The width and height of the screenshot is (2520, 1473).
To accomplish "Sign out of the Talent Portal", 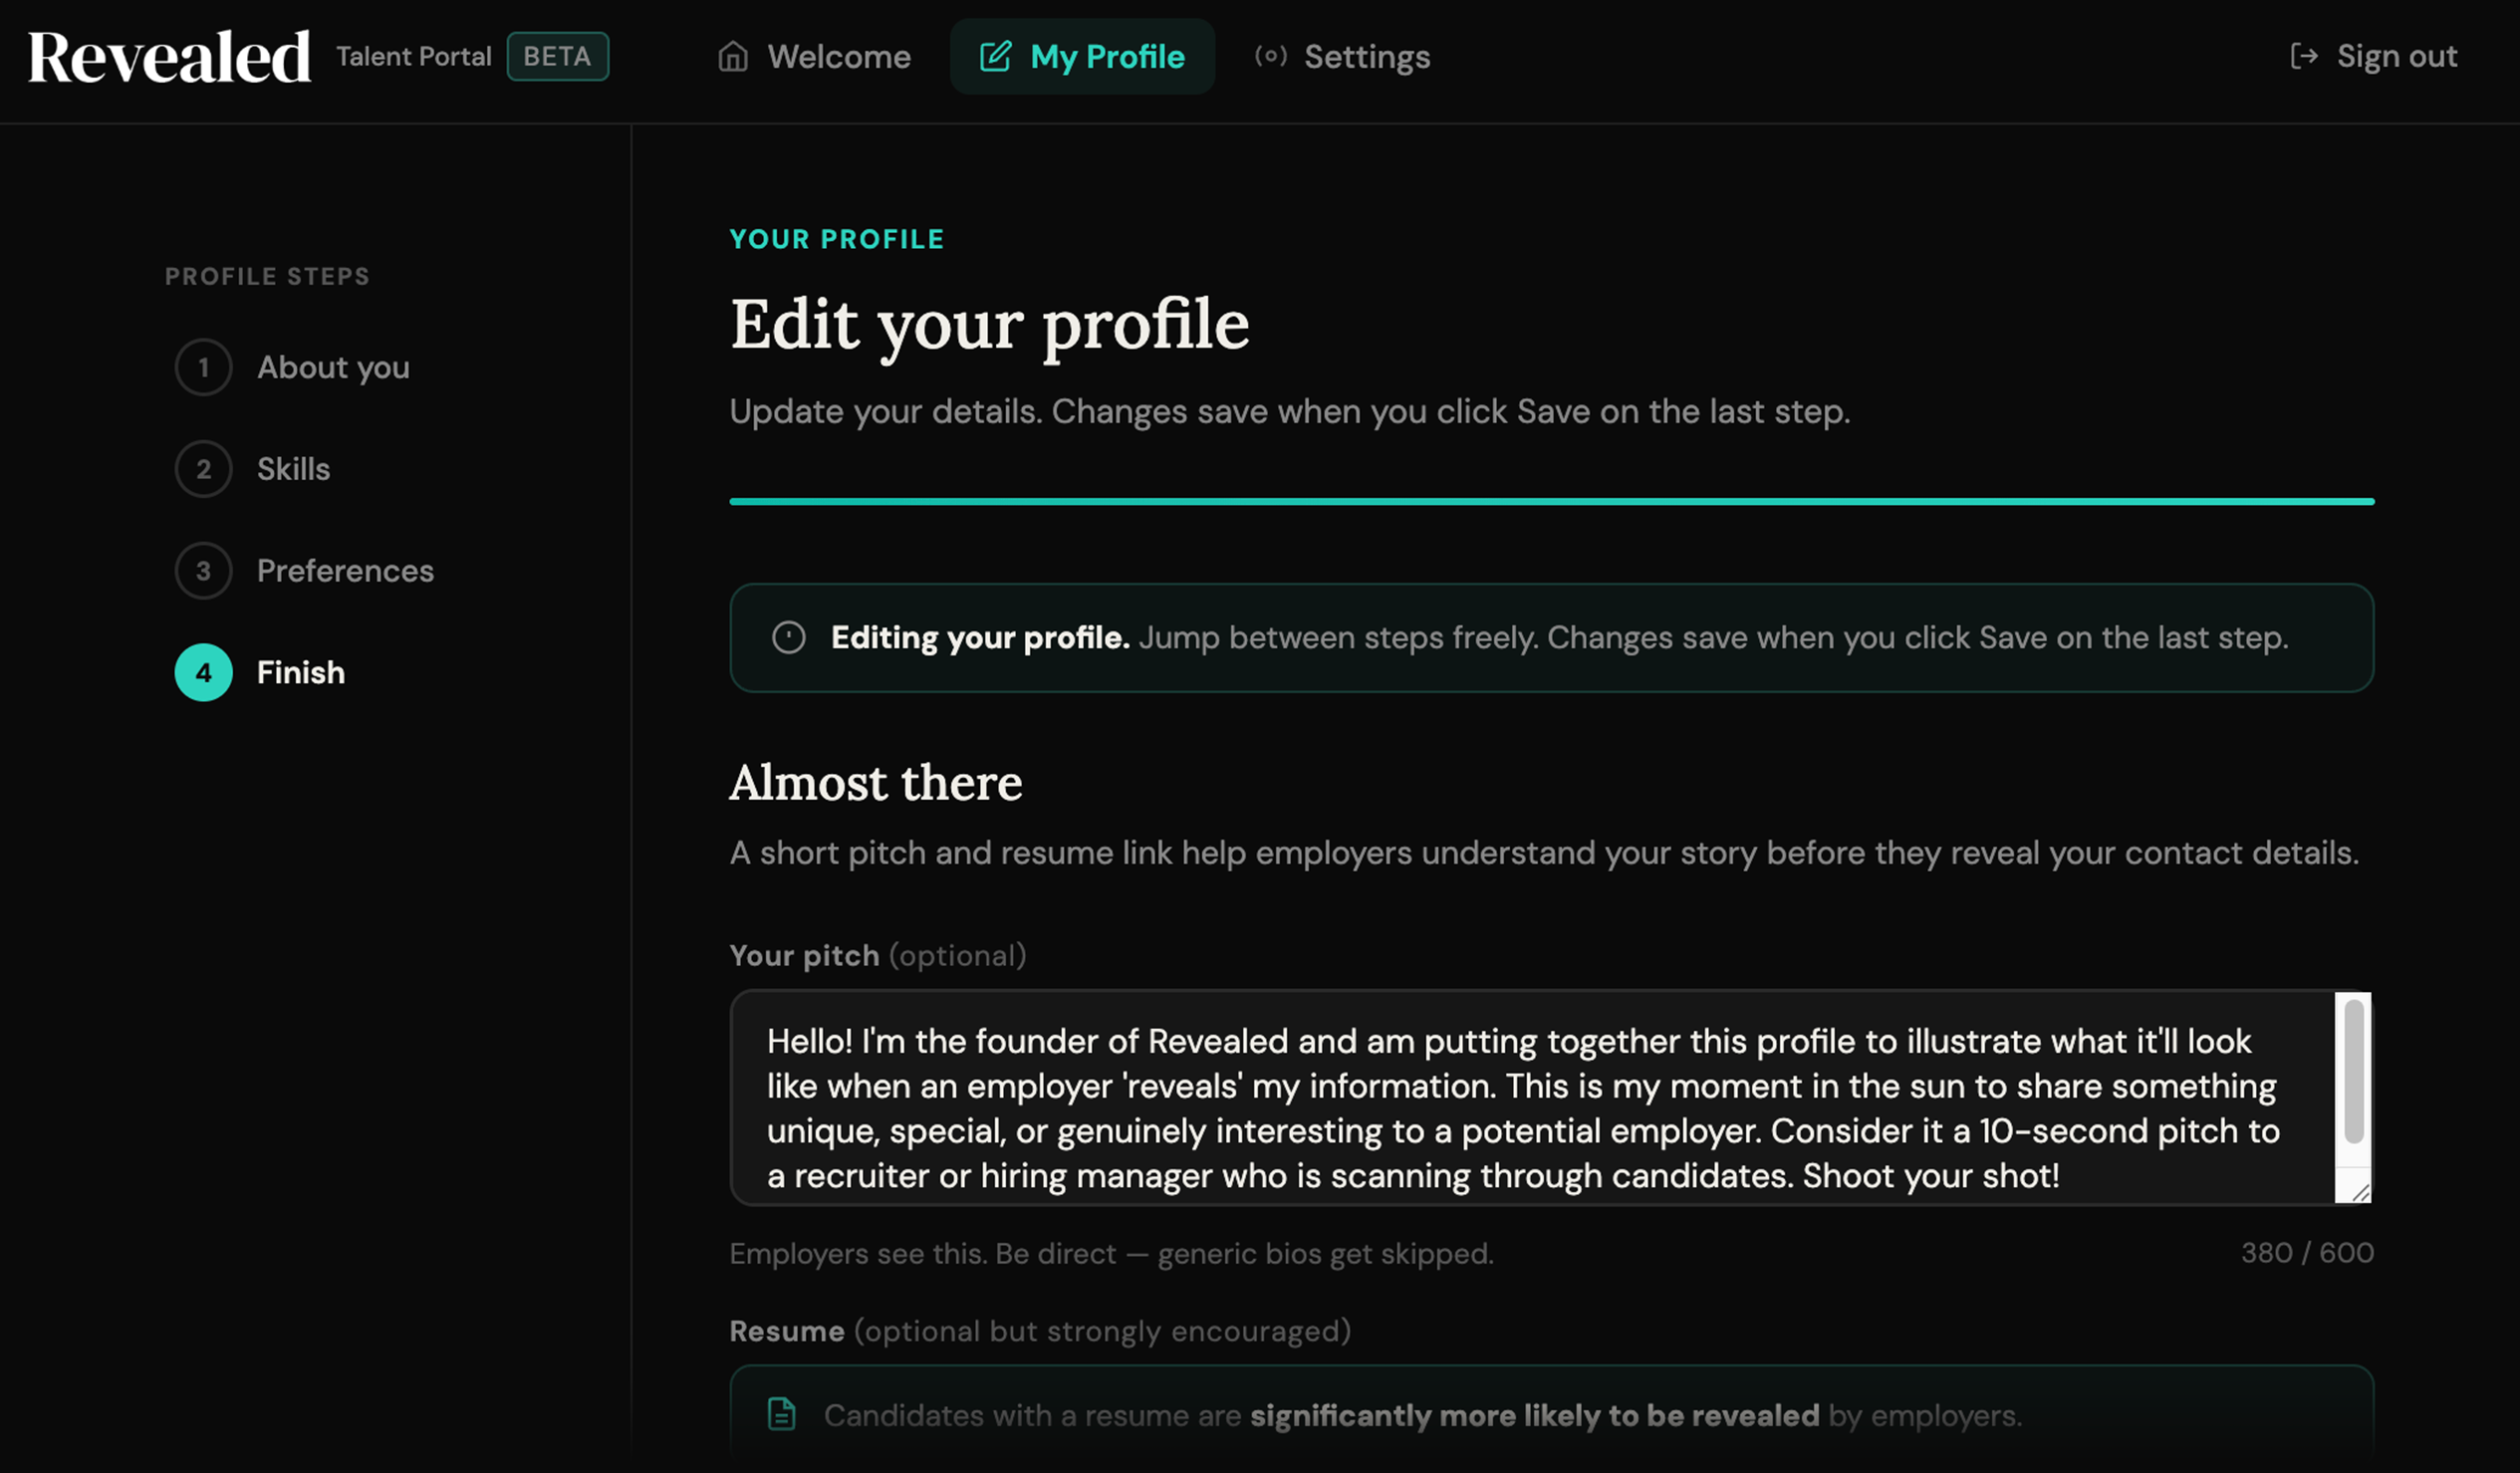I will (x=2373, y=57).
